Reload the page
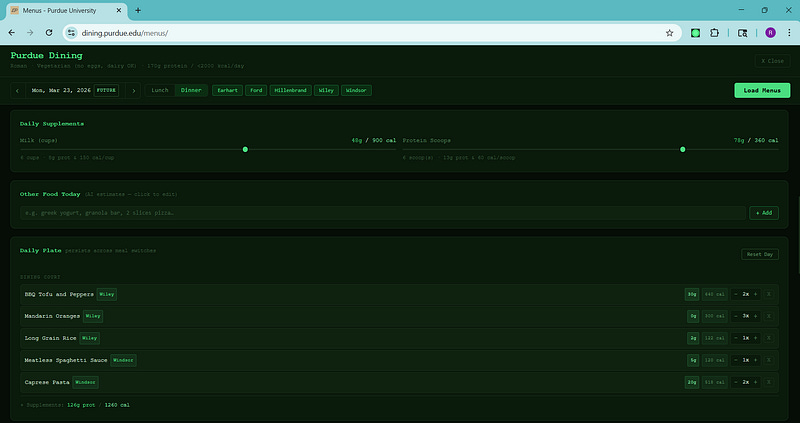800x423 pixels. click(49, 33)
